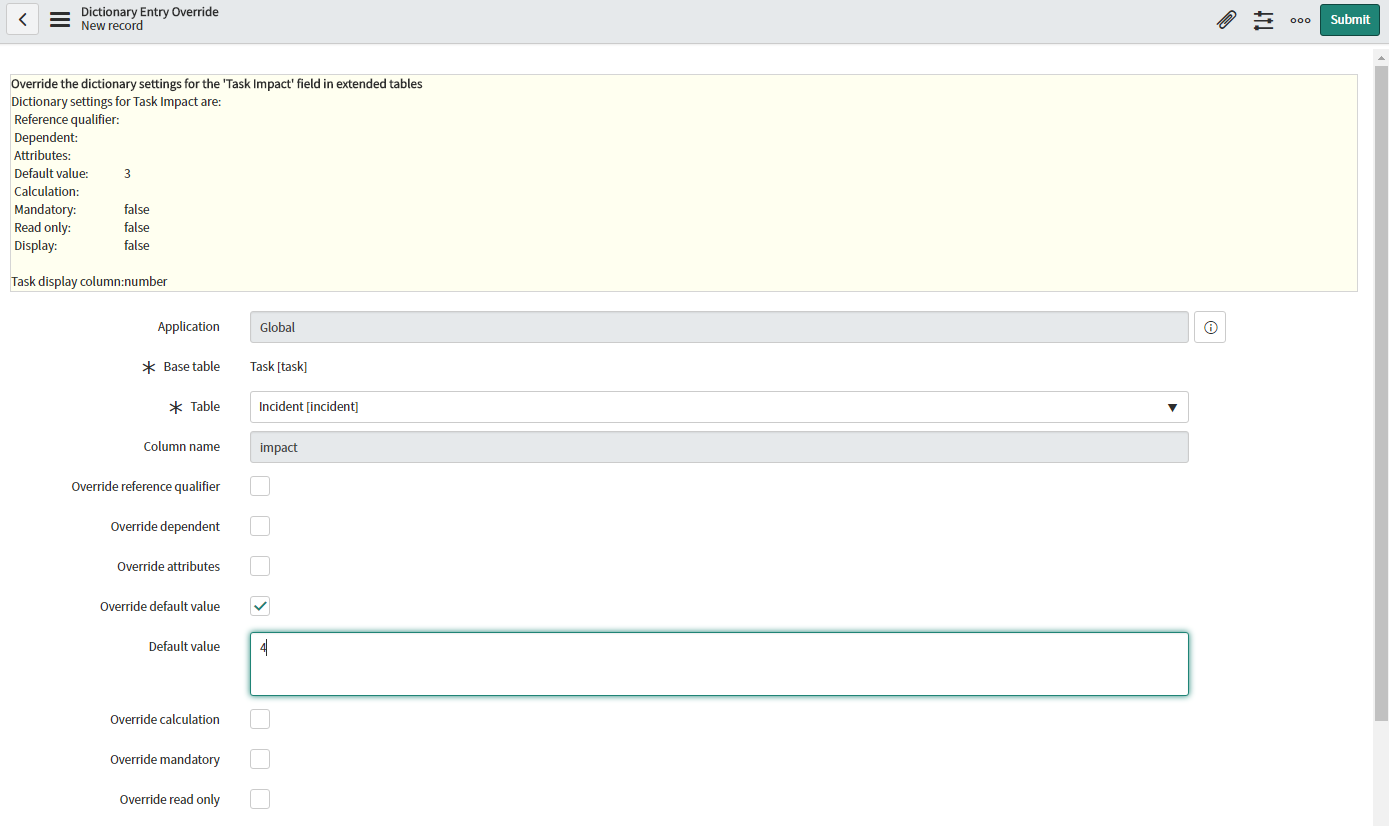Open the Incident [incident] table selector
Image resolution: width=1389 pixels, height=826 pixels.
(700, 407)
